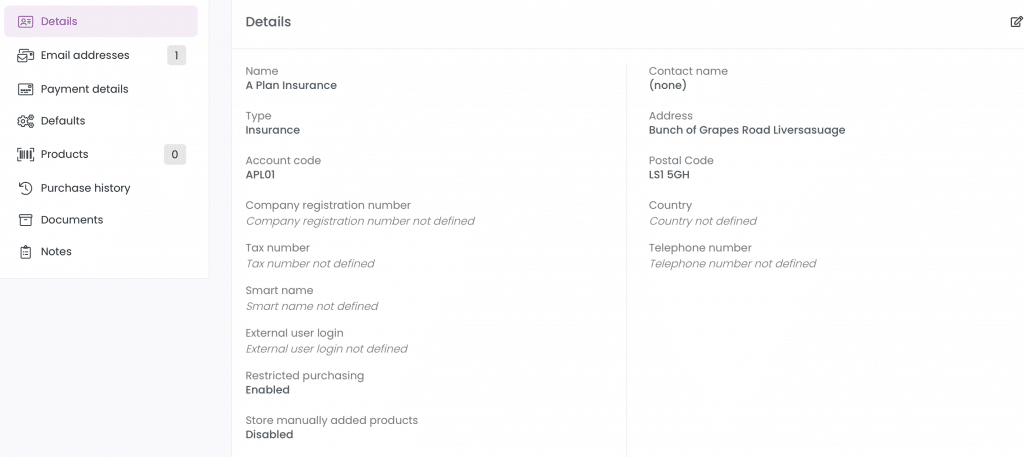
Task: Open the Documents section
Action: (x=101, y=220)
